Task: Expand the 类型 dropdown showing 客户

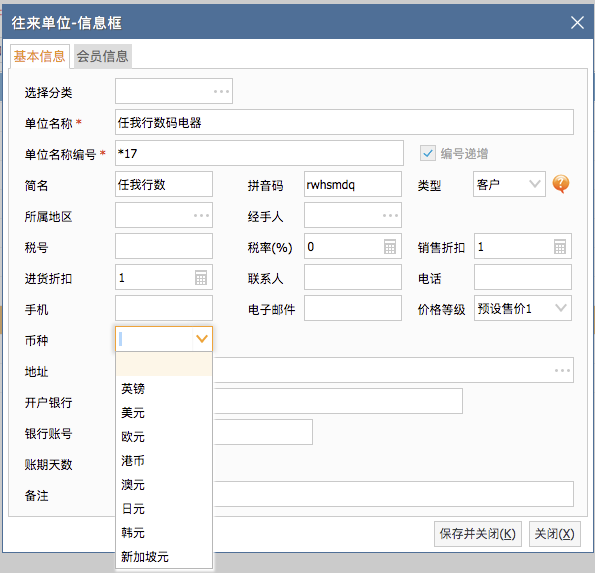Action: click(535, 184)
